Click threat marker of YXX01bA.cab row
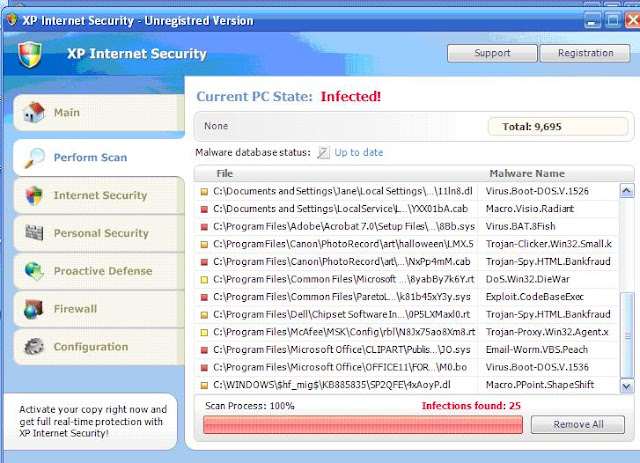 pos(204,209)
